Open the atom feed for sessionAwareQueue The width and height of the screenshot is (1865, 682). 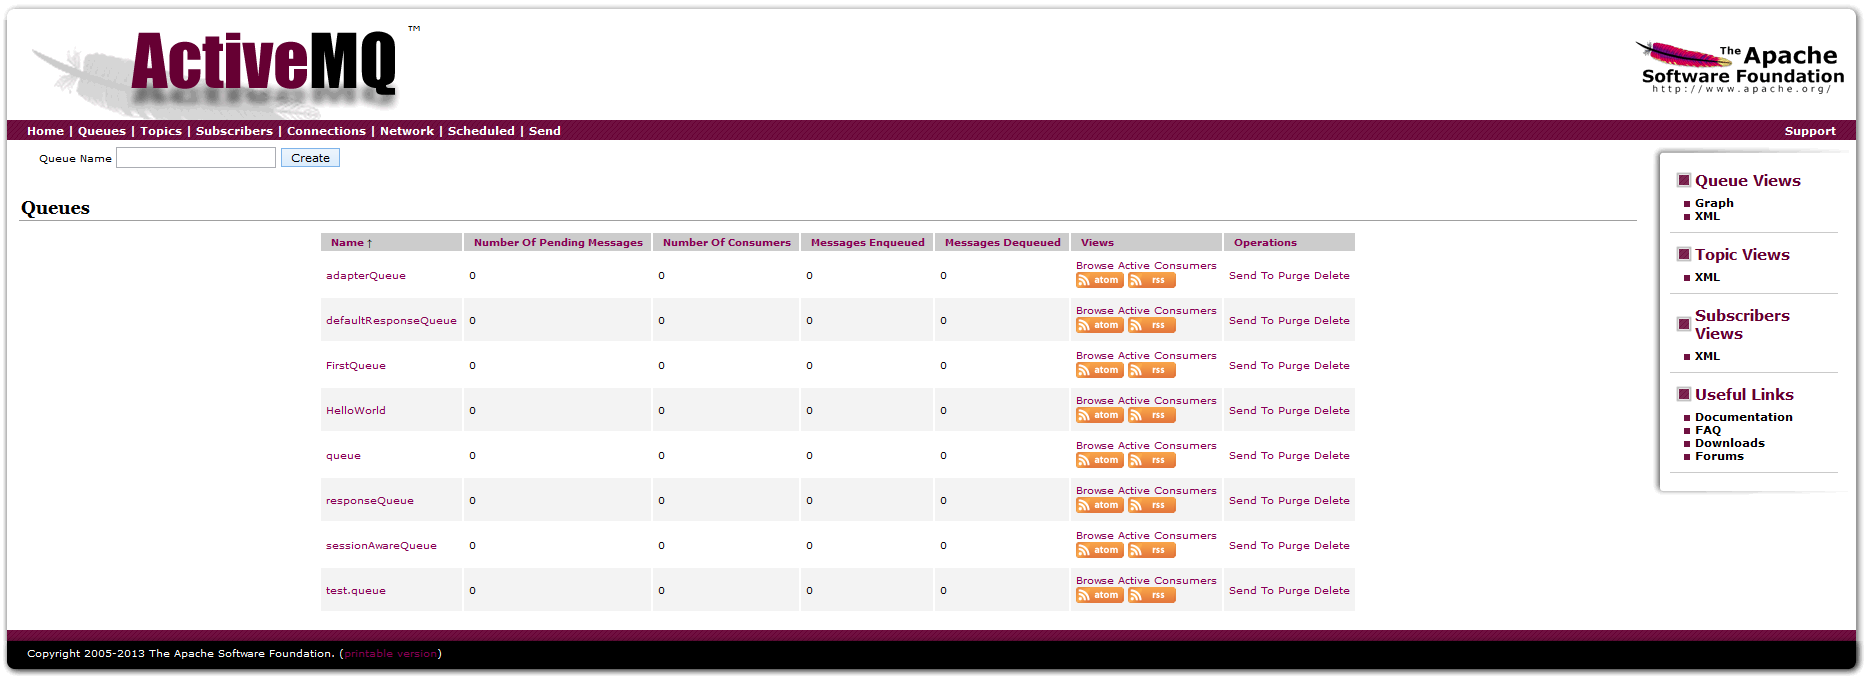(x=1099, y=551)
